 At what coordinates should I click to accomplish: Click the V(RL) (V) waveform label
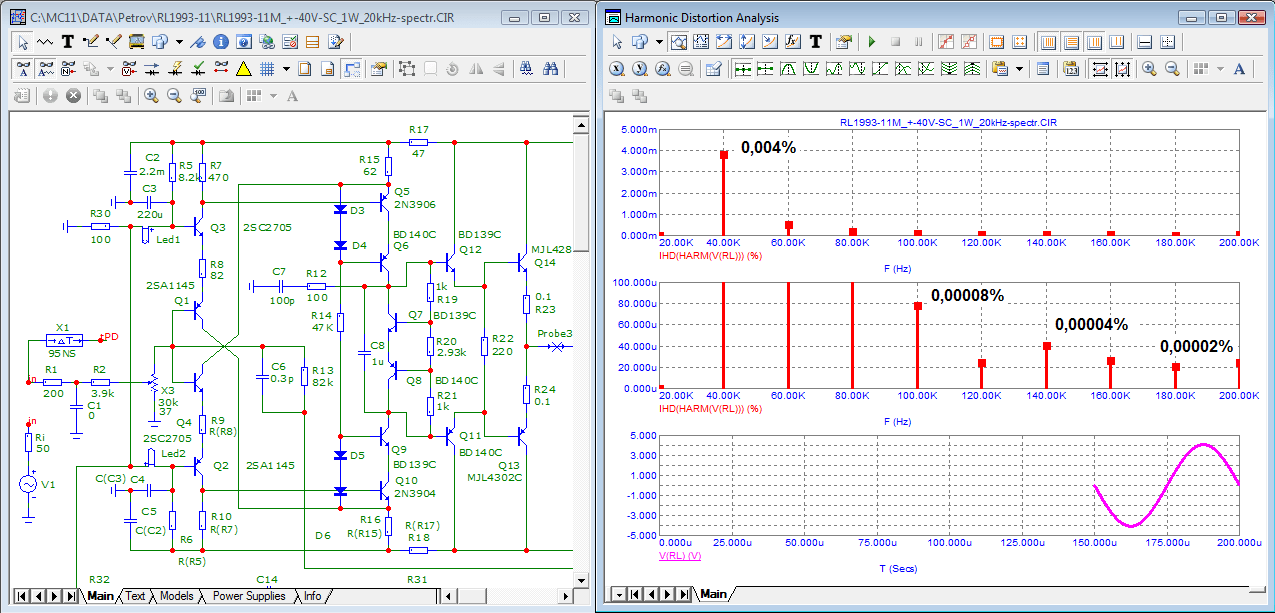(x=679, y=555)
